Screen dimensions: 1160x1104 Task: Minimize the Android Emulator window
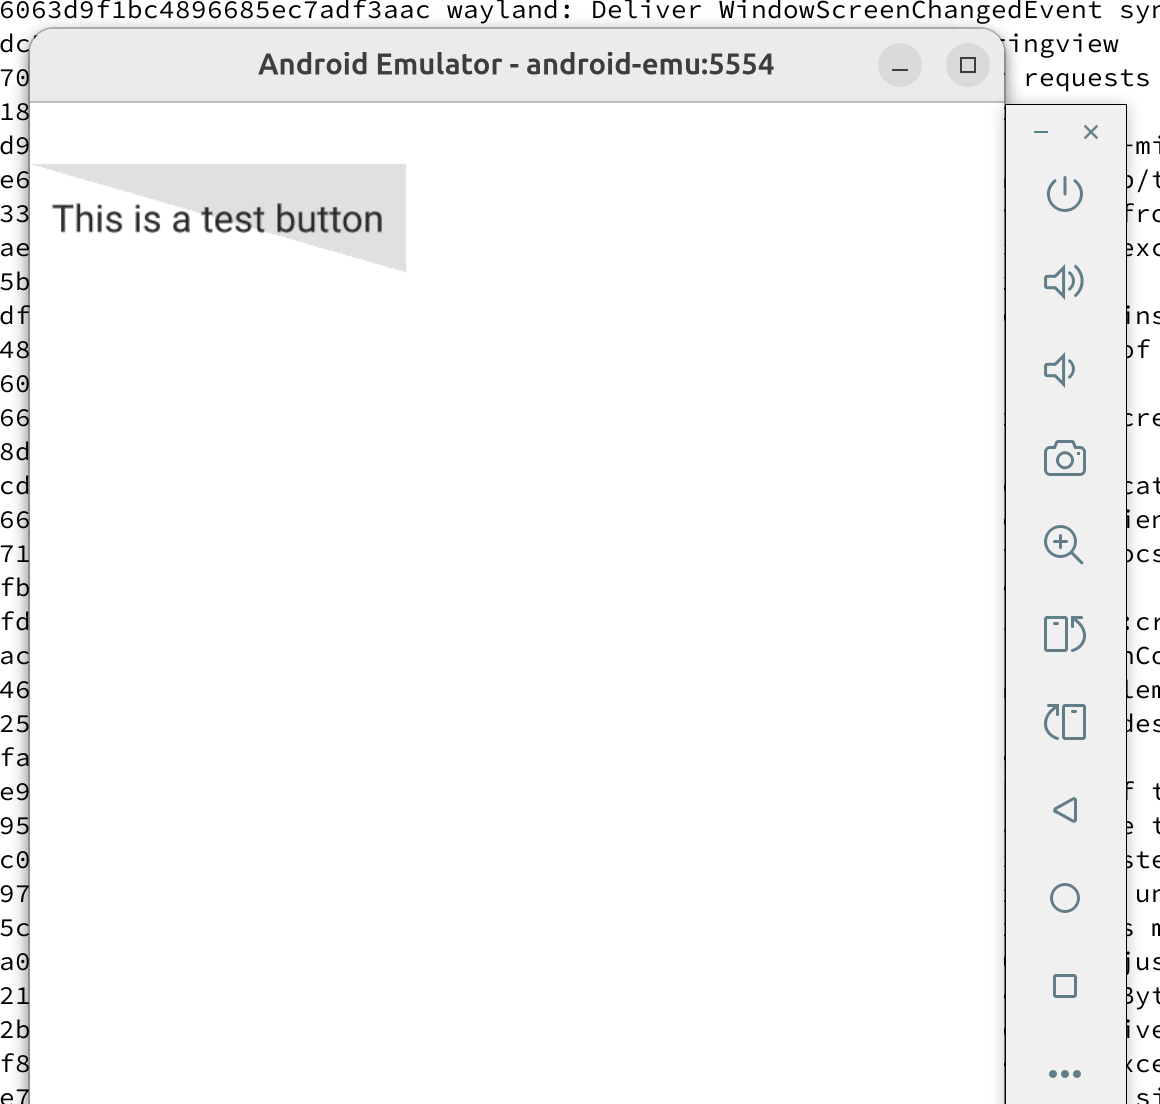click(900, 65)
